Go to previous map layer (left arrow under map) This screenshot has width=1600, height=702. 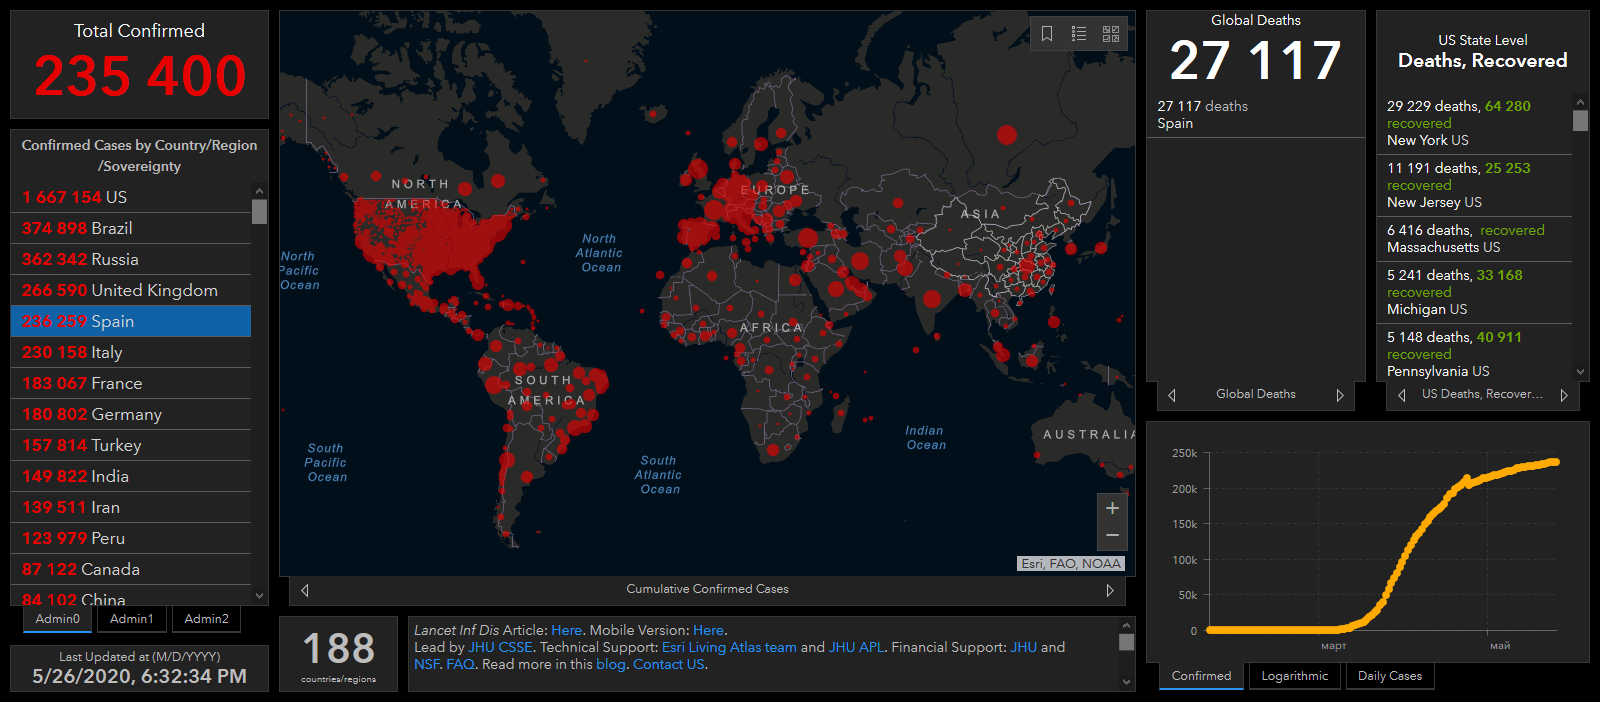305,590
